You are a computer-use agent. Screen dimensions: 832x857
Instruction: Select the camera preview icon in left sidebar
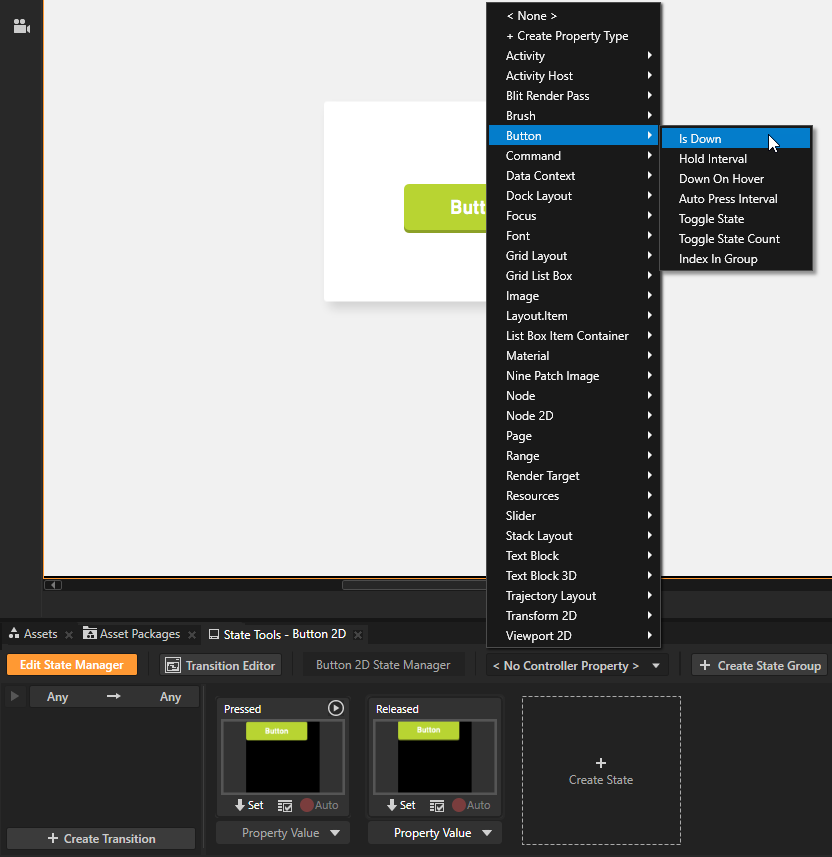tap(22, 26)
